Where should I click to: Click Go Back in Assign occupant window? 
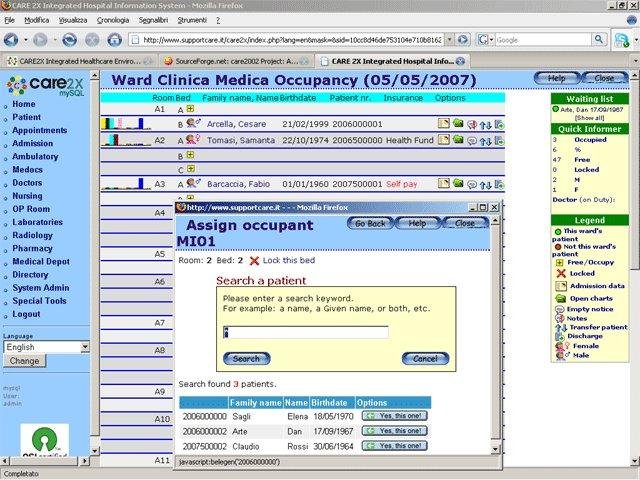(x=370, y=223)
